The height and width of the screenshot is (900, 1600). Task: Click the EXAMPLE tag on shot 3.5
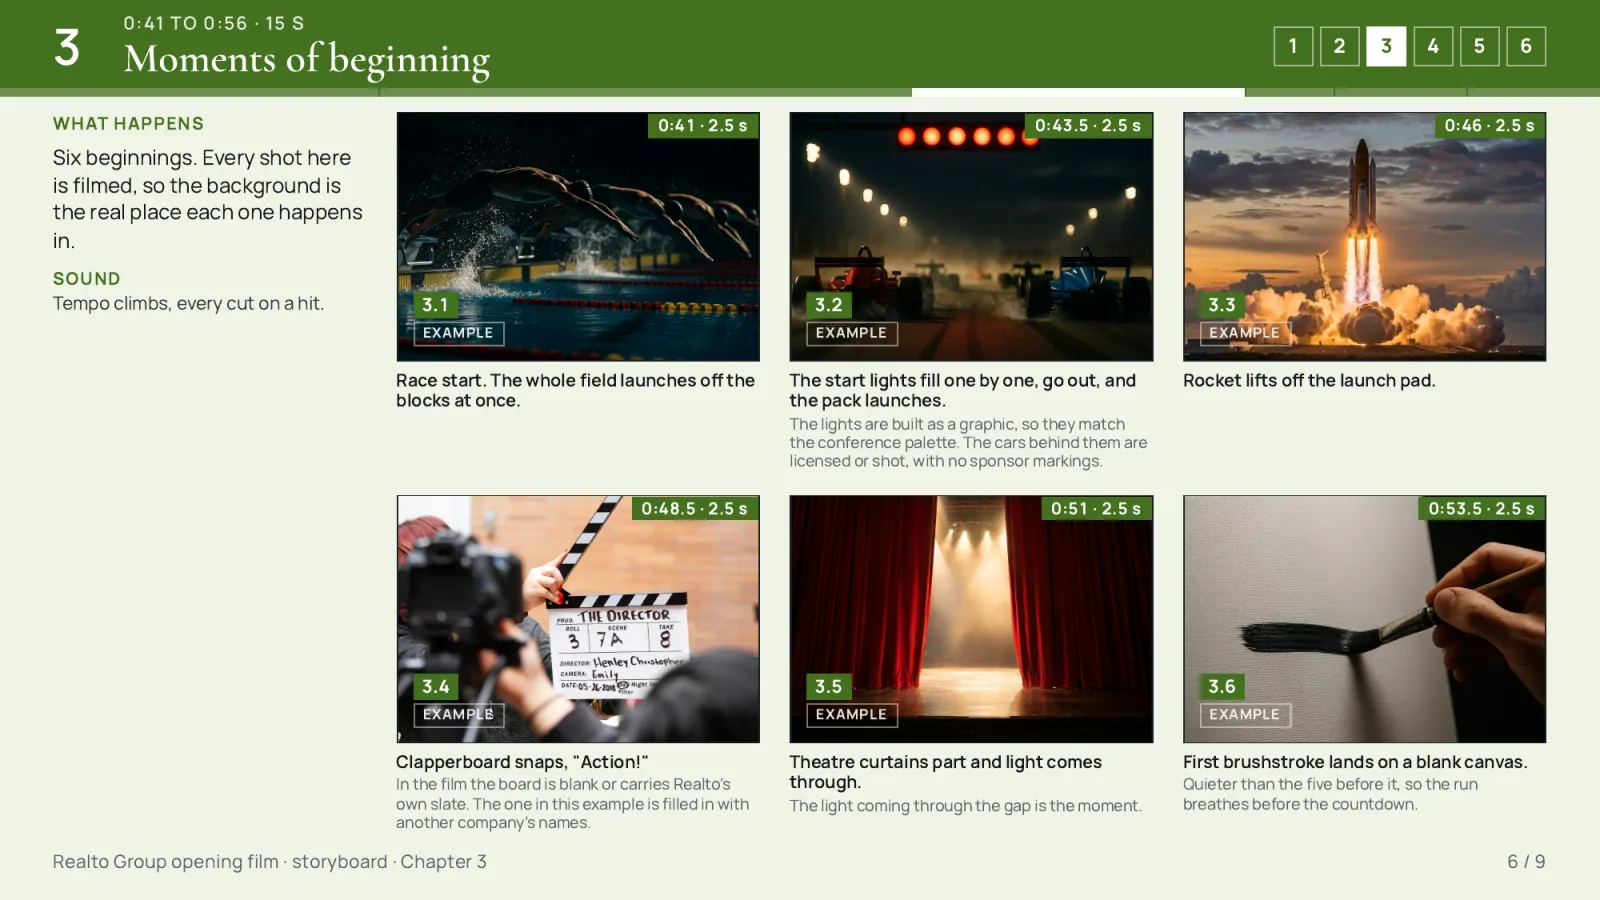(x=852, y=715)
